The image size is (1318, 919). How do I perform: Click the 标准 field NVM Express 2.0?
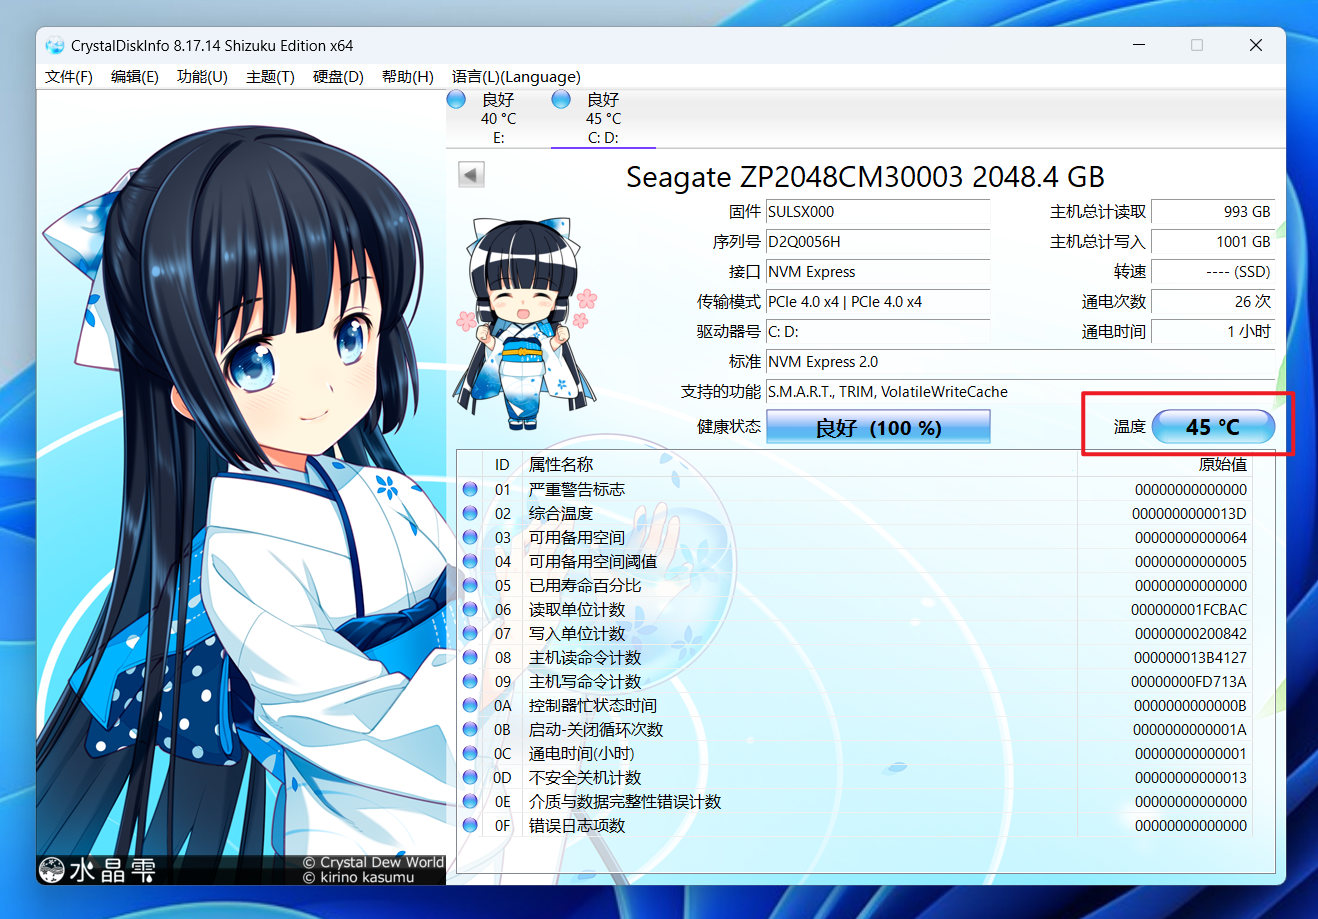pos(1020,362)
